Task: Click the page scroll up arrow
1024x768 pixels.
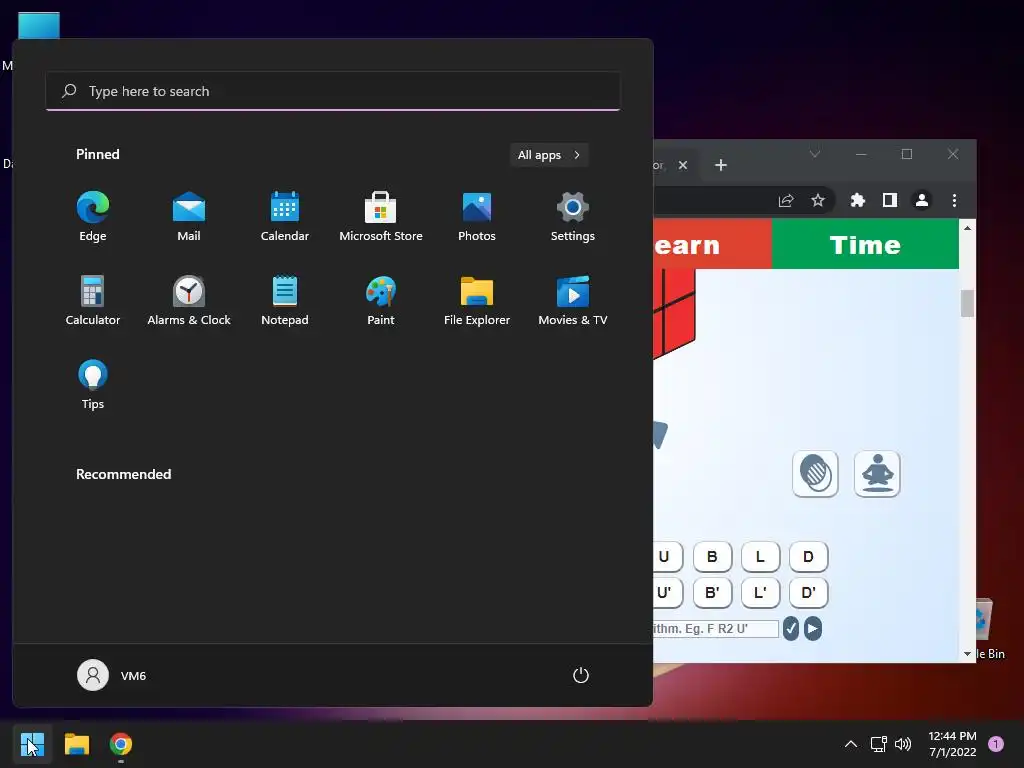Action: [967, 228]
